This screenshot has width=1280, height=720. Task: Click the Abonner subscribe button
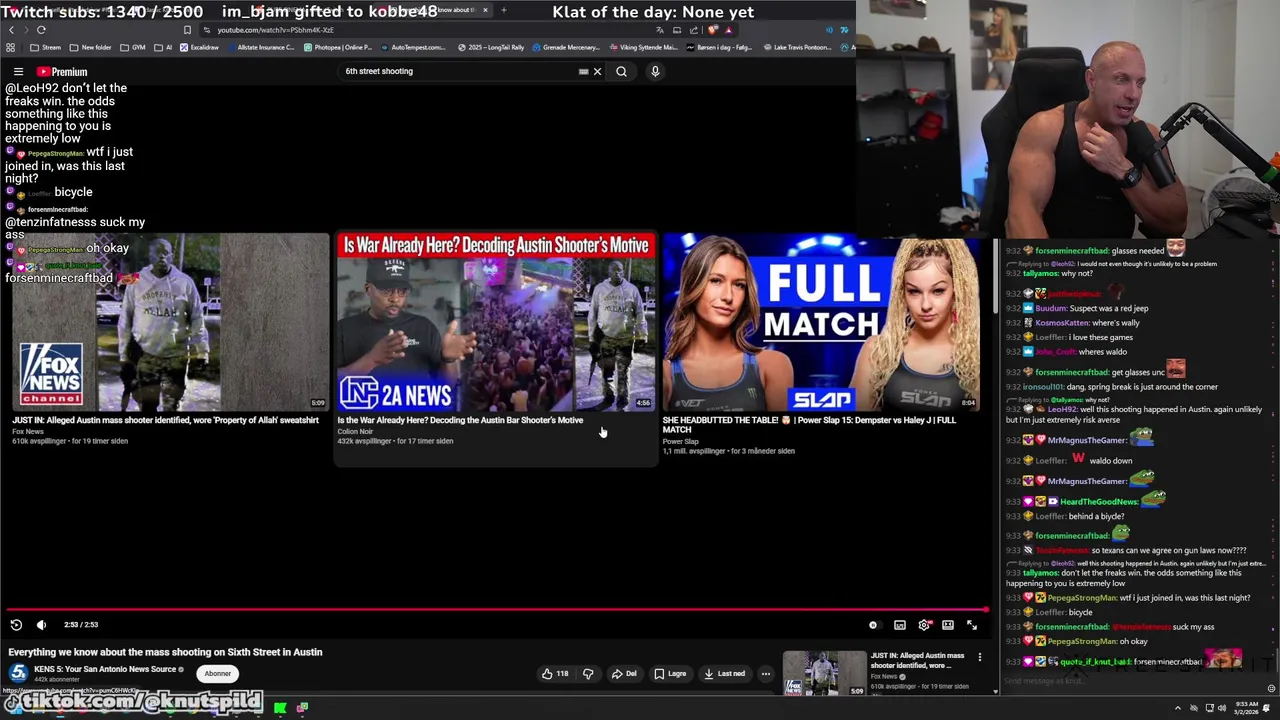pos(218,673)
